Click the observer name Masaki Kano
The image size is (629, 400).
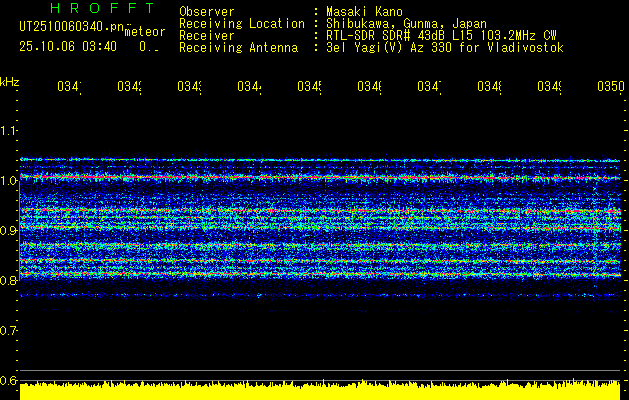[x=364, y=12]
